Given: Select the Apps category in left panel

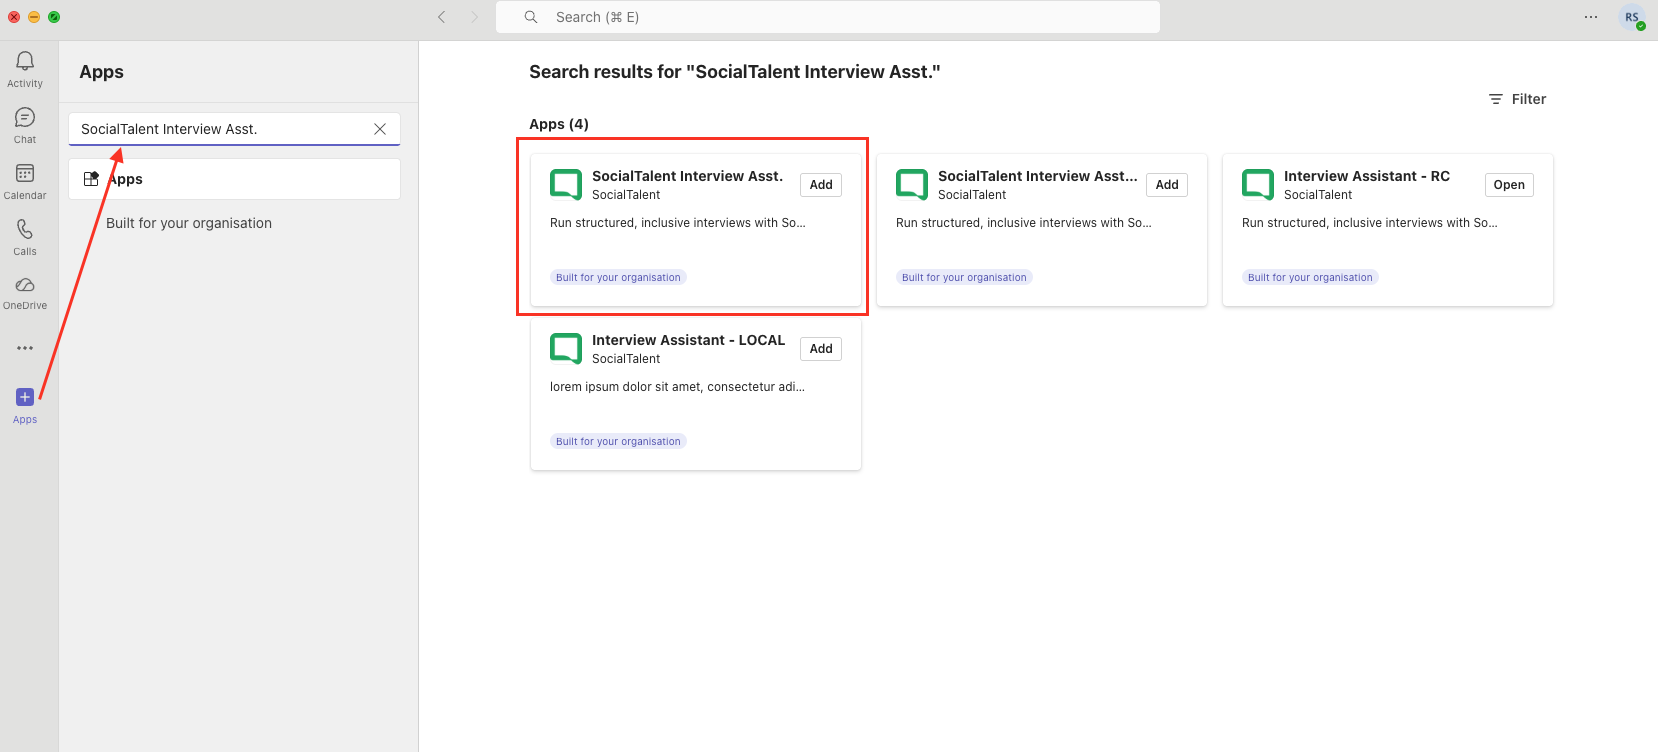Looking at the screenshot, I should (x=234, y=179).
